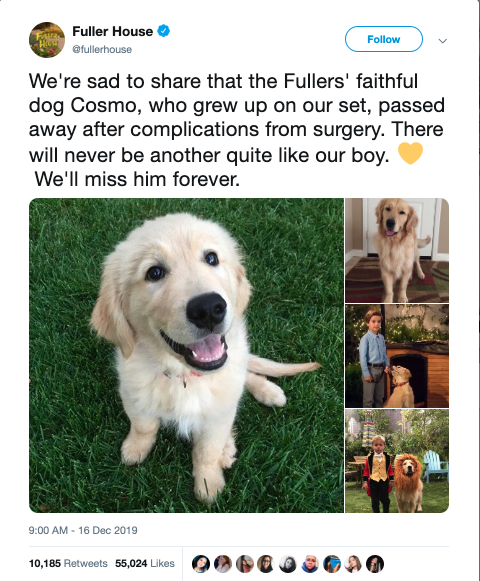Viewport: 480px width, 581px height.
Task: Open the @fullerhouse handle link
Action: coord(102,49)
